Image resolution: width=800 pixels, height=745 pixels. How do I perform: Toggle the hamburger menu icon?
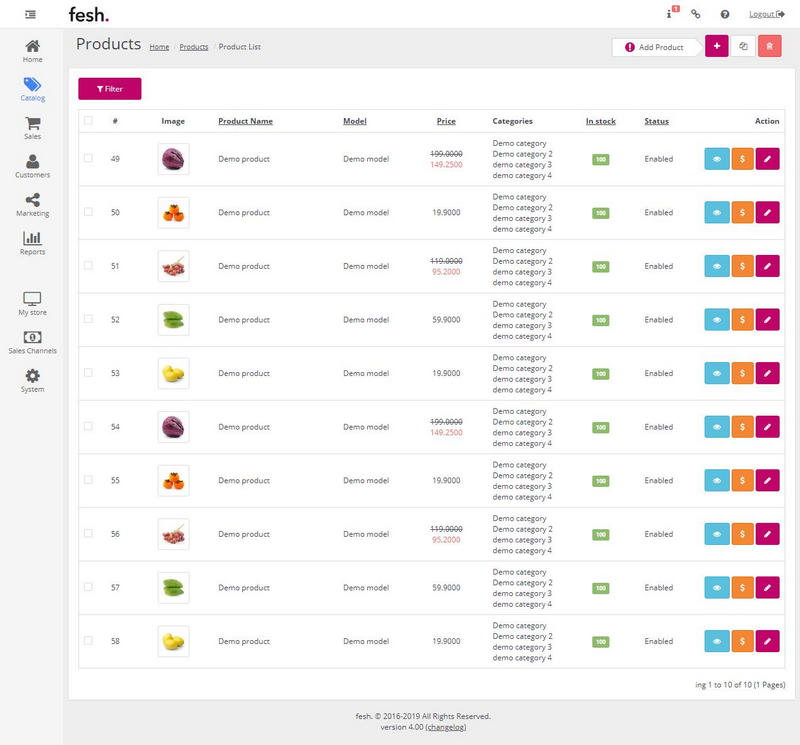pos(31,14)
